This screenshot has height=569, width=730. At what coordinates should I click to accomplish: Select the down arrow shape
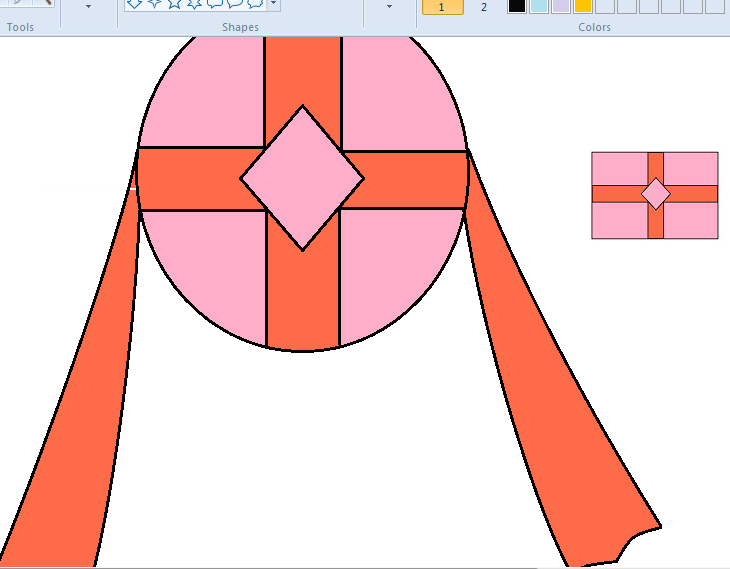134,4
